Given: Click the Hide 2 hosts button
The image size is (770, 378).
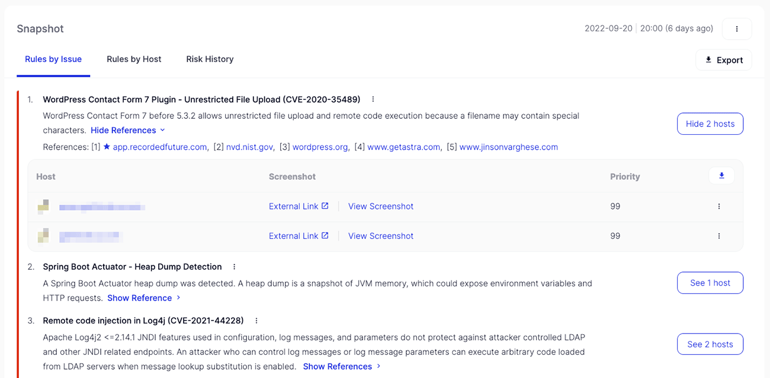Looking at the screenshot, I should pyautogui.click(x=710, y=124).
